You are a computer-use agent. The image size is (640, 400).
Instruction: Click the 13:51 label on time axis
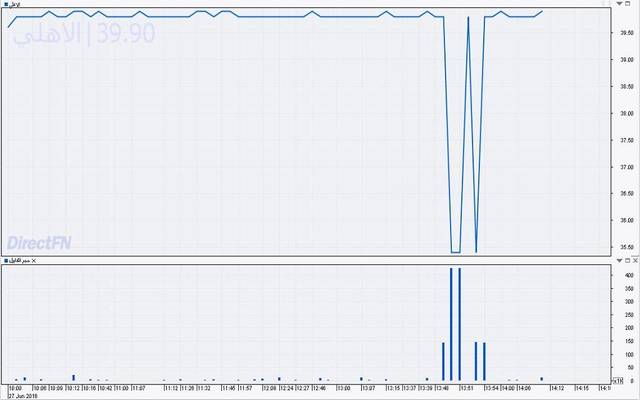click(466, 387)
